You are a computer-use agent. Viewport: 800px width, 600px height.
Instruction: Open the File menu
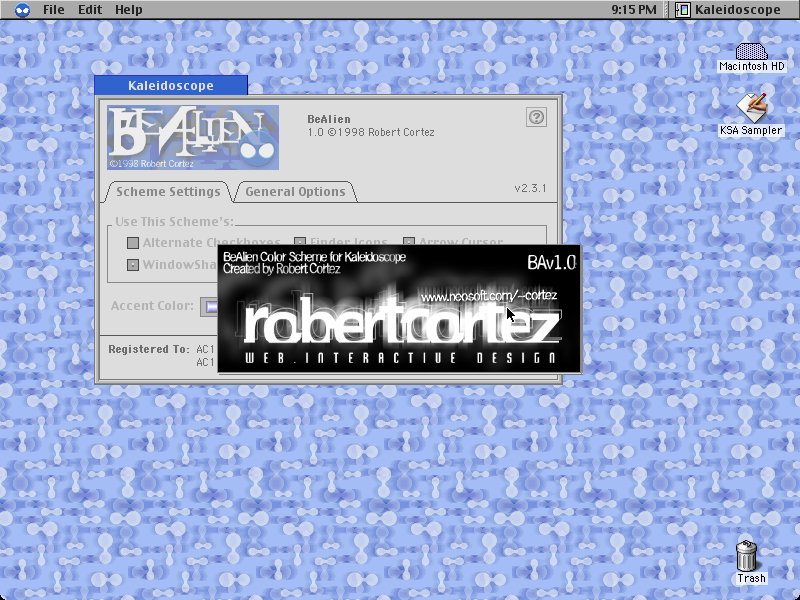[x=54, y=10]
